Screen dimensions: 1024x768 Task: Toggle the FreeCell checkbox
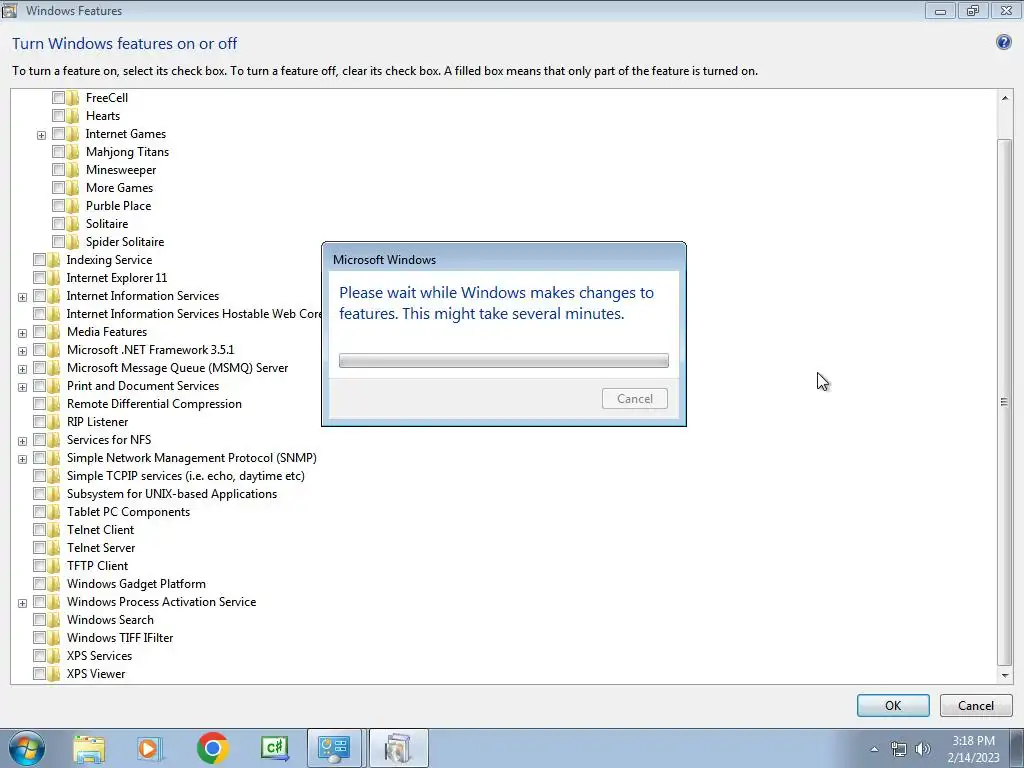tap(58, 97)
